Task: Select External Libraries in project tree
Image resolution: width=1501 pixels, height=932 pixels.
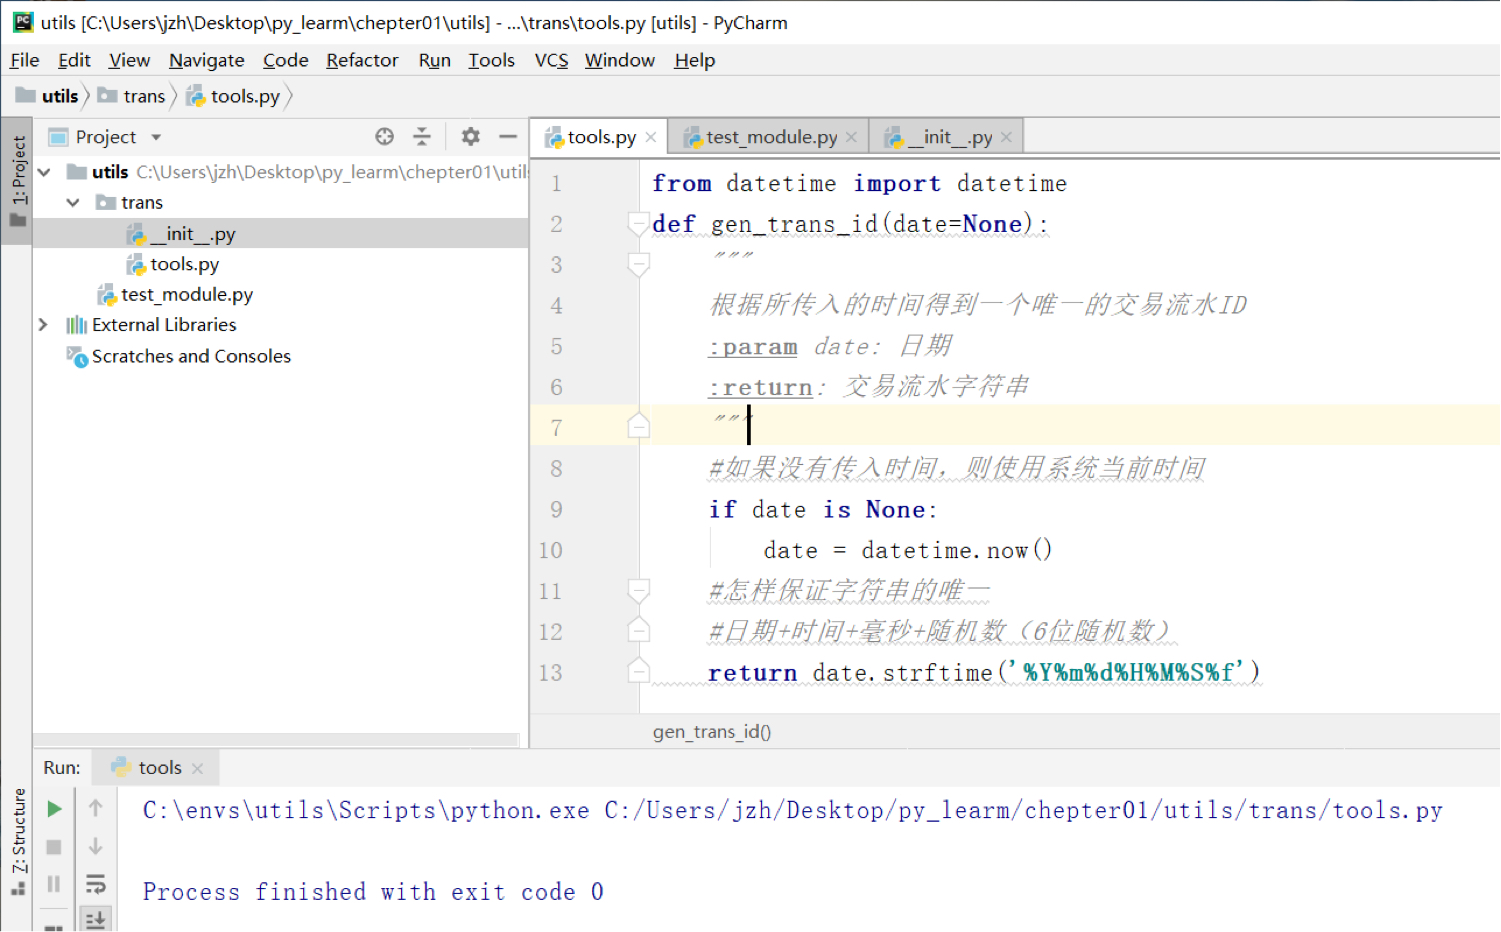Action: 280,325
